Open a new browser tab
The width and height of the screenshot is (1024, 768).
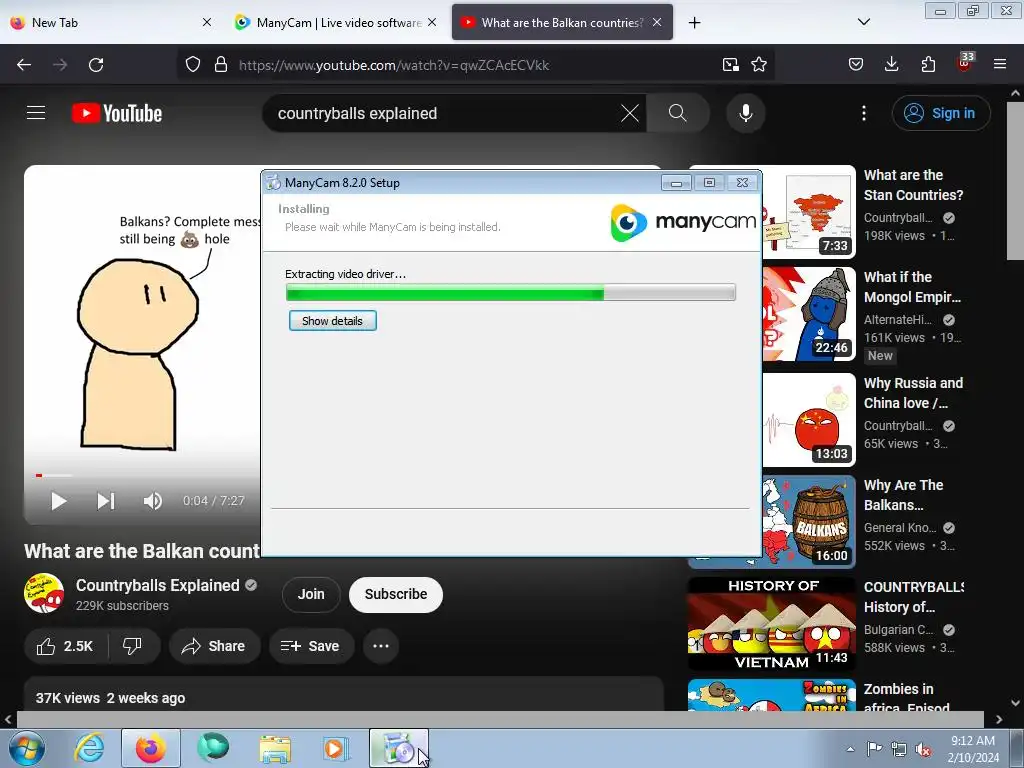click(695, 23)
